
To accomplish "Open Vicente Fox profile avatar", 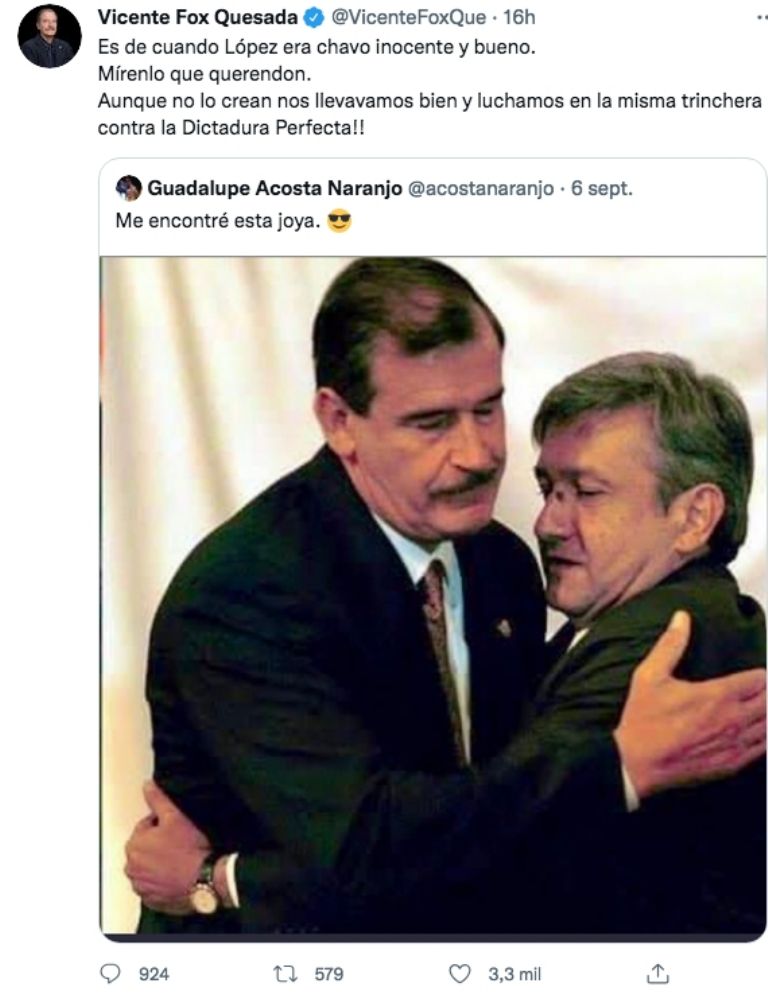I will pos(50,36).
